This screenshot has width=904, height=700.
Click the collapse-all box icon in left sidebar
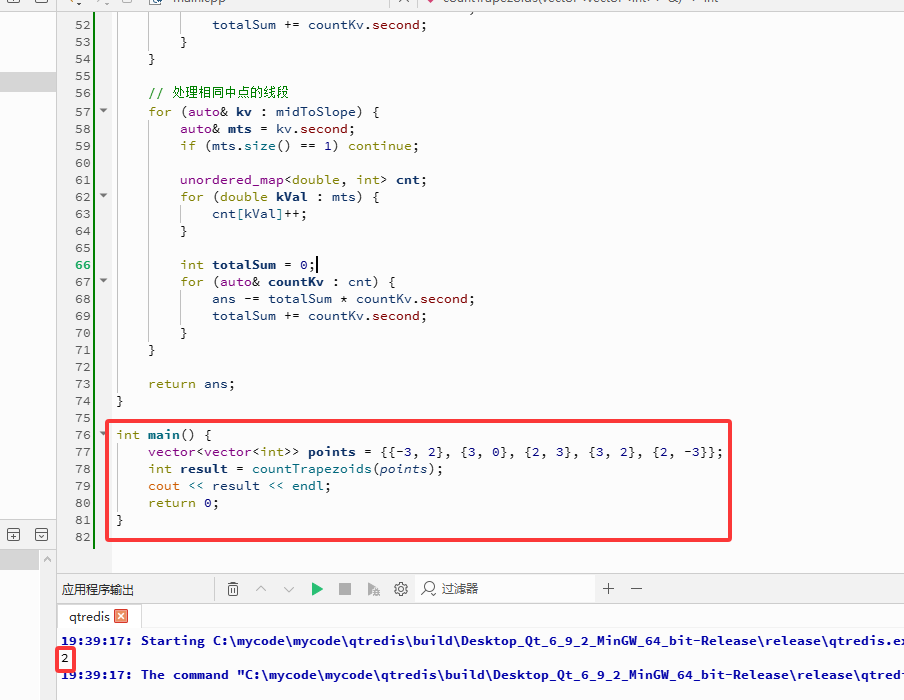point(42,535)
